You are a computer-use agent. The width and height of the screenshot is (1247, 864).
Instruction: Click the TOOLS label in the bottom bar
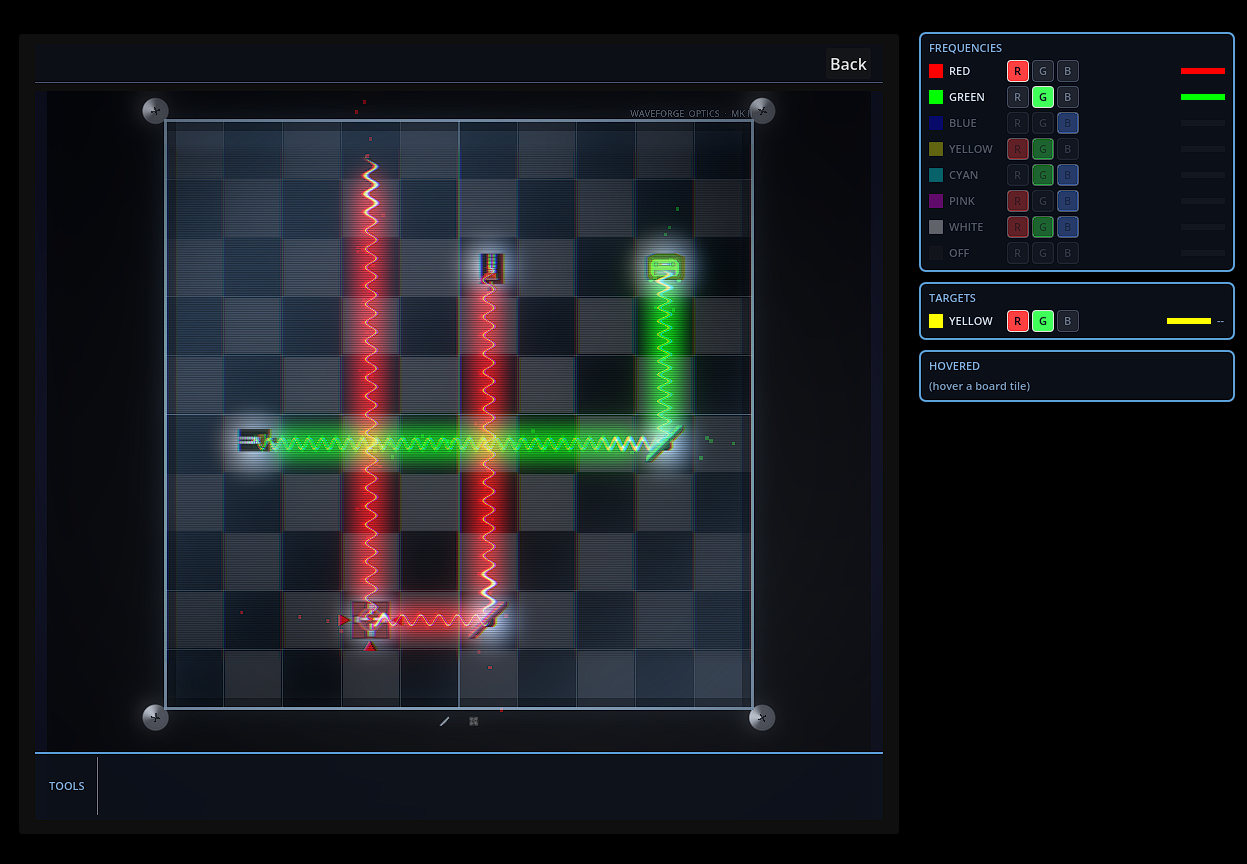[67, 786]
